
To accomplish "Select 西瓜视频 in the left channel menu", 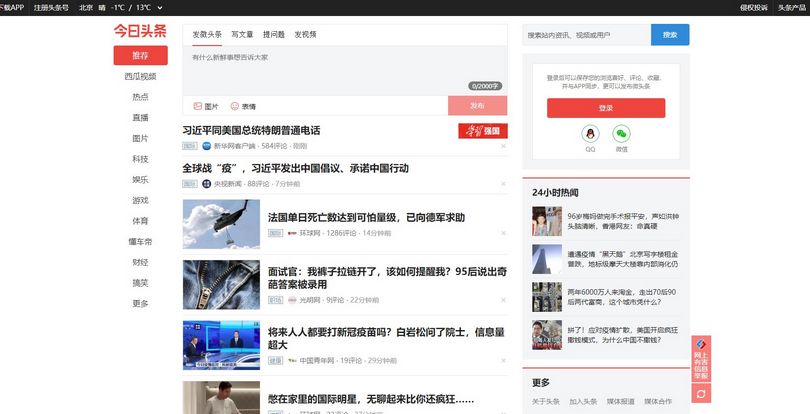I will 140,76.
